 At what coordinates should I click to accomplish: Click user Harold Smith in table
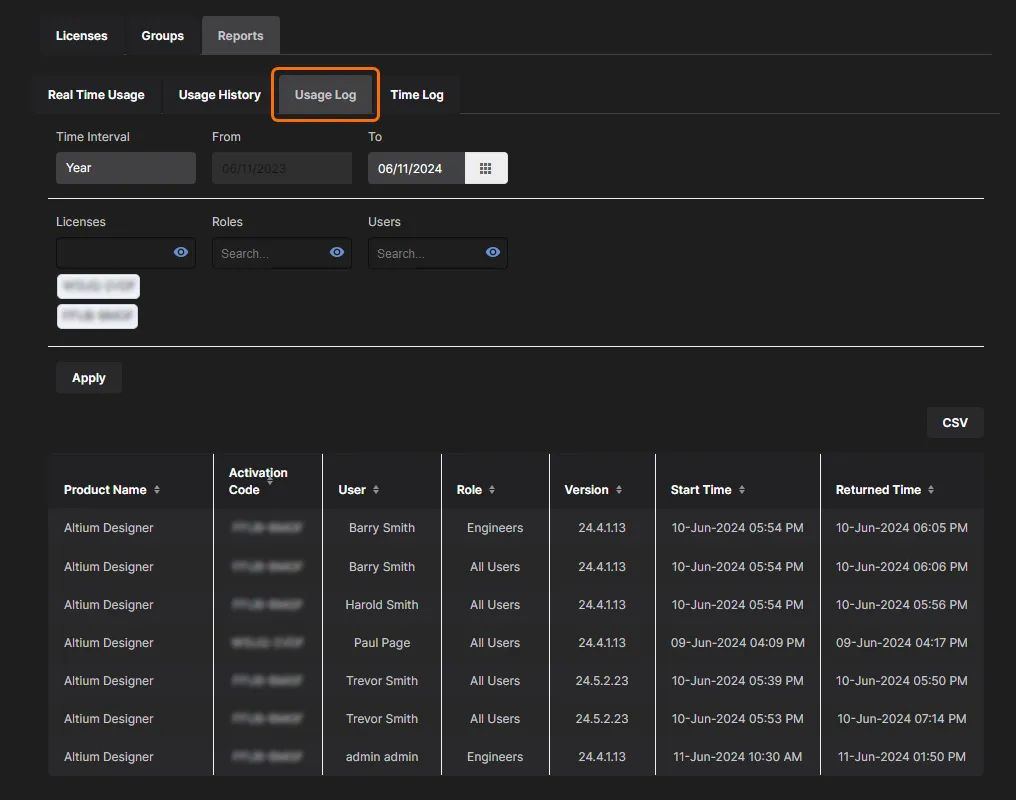coord(382,604)
